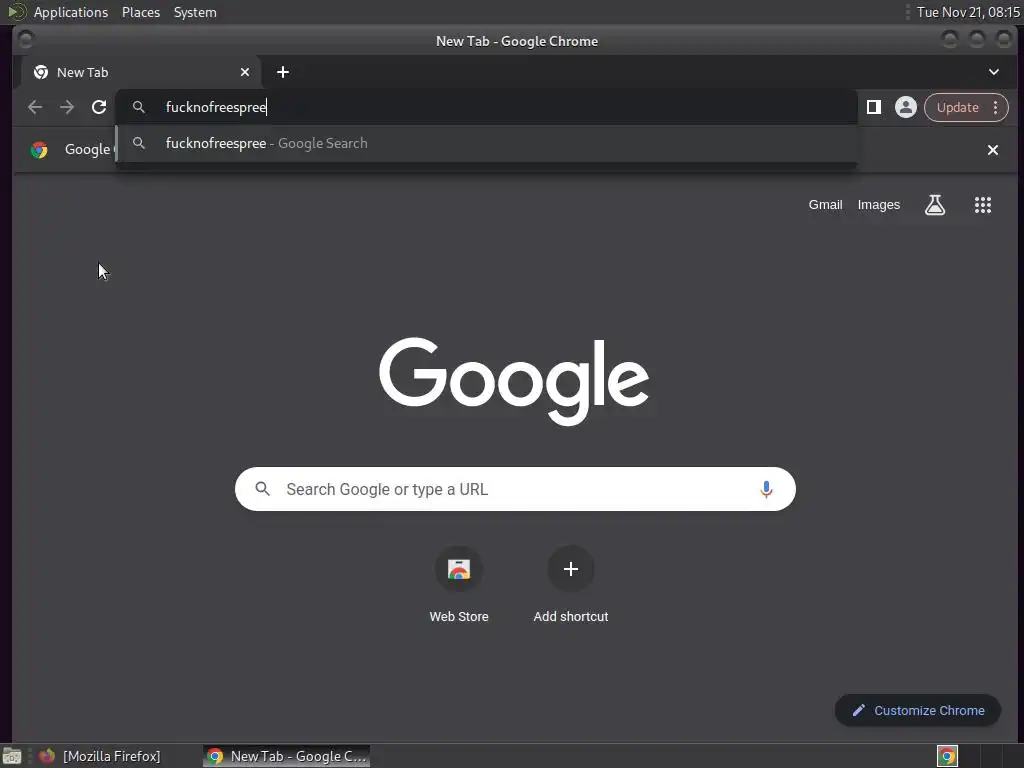Select the fucknofreespree Google Search suggestion
The image size is (1024, 768).
tap(486, 143)
